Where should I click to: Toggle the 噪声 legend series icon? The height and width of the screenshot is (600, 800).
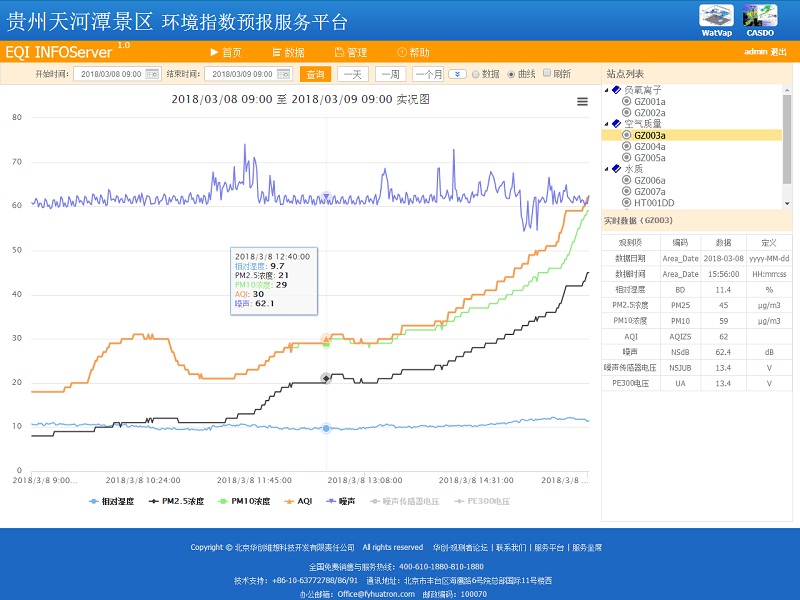330,501
